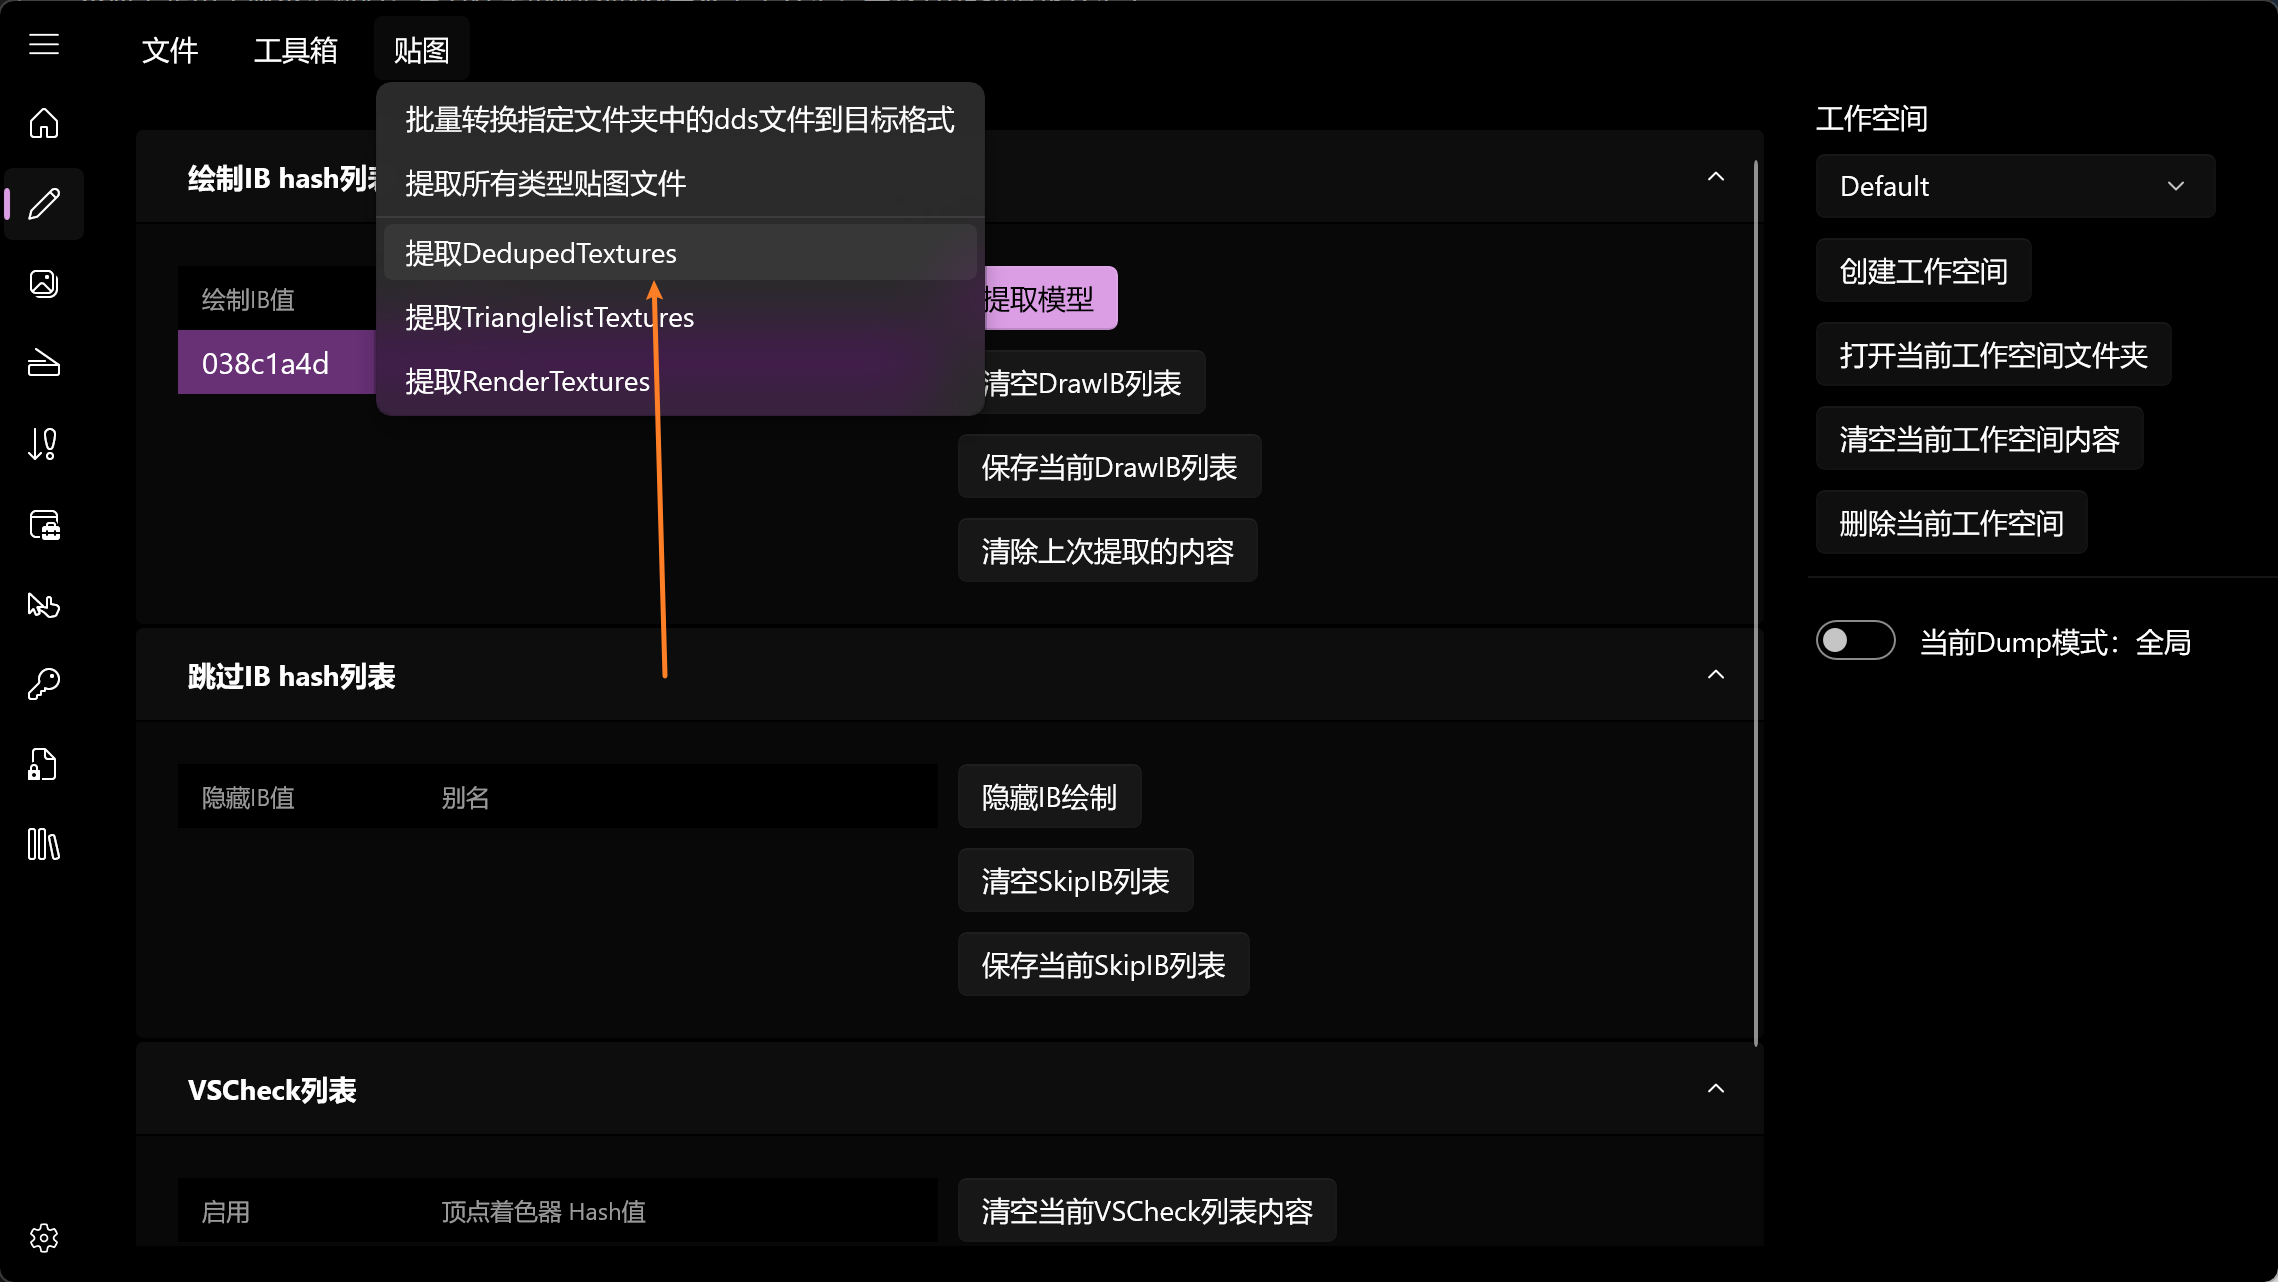
Task: Open the locked-document section in the sidebar
Action: click(x=43, y=764)
